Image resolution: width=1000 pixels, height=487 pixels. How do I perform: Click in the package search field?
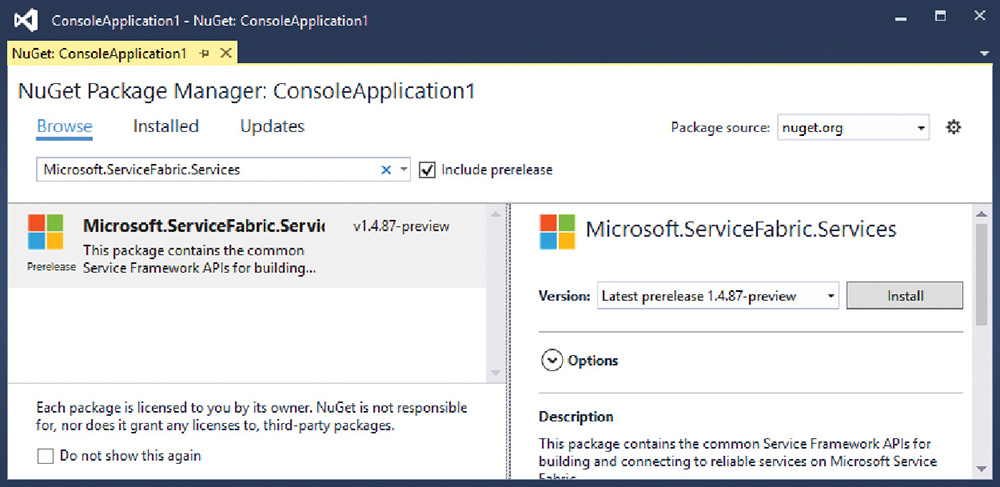tap(207, 170)
